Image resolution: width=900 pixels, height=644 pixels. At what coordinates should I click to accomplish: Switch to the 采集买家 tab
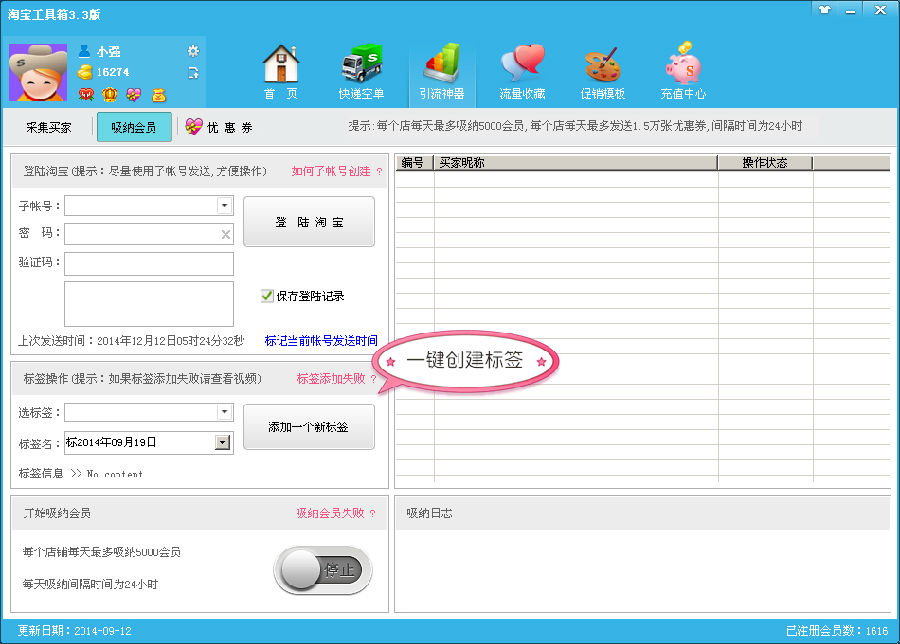tap(49, 128)
